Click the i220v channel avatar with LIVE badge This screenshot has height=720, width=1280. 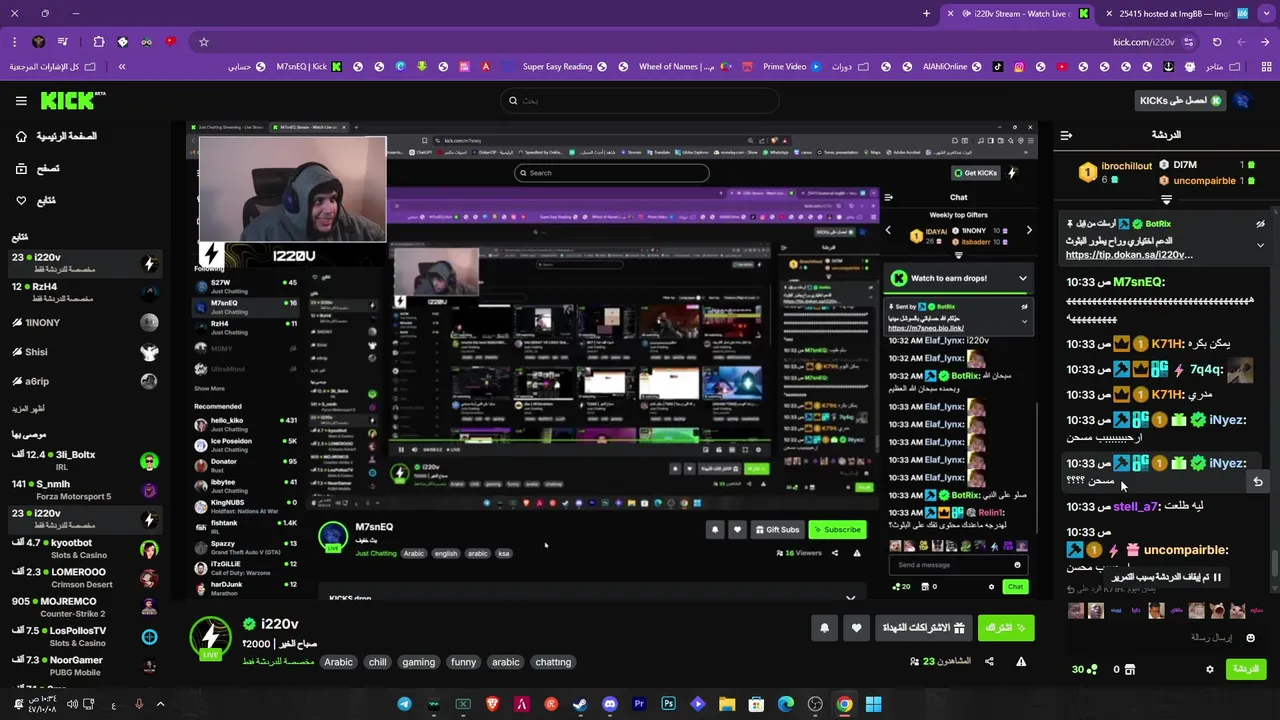coord(210,638)
